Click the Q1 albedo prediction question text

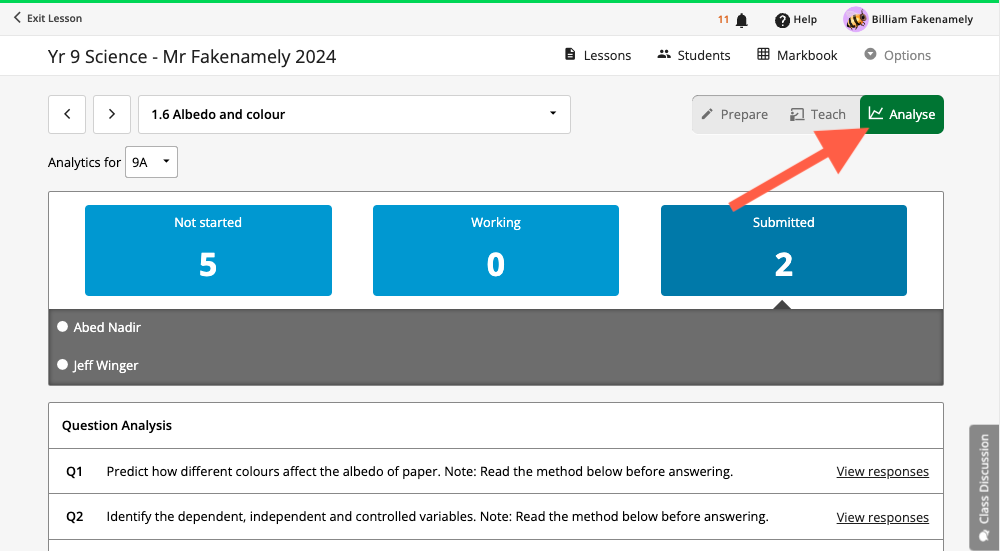pyautogui.click(x=420, y=471)
